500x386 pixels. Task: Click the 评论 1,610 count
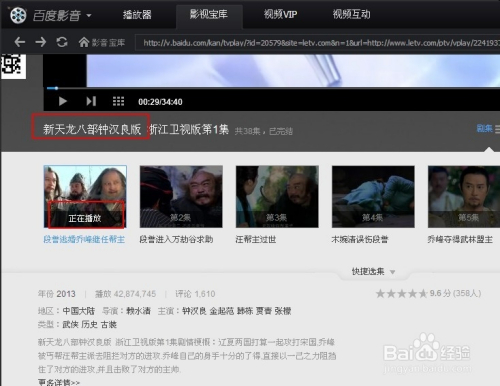coord(195,294)
